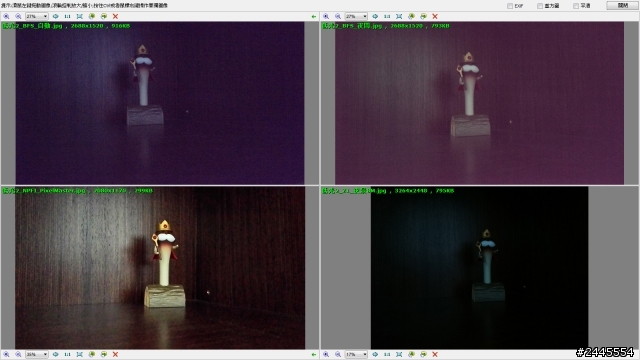The image size is (640, 360).
Task: Remove the bottom-right image with the red X
Action: coord(435,354)
